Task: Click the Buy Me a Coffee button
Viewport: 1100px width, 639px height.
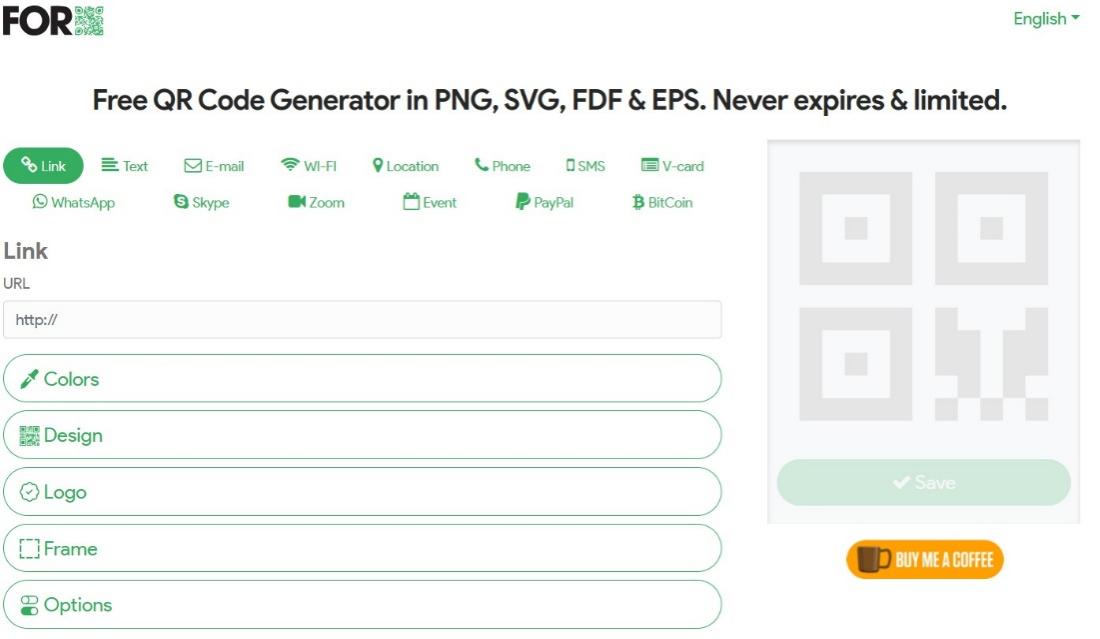Action: click(924, 560)
